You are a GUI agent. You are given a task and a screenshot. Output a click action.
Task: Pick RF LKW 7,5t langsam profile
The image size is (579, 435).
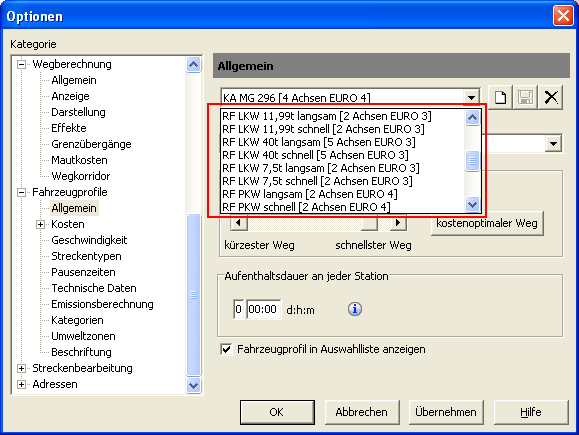tap(343, 168)
